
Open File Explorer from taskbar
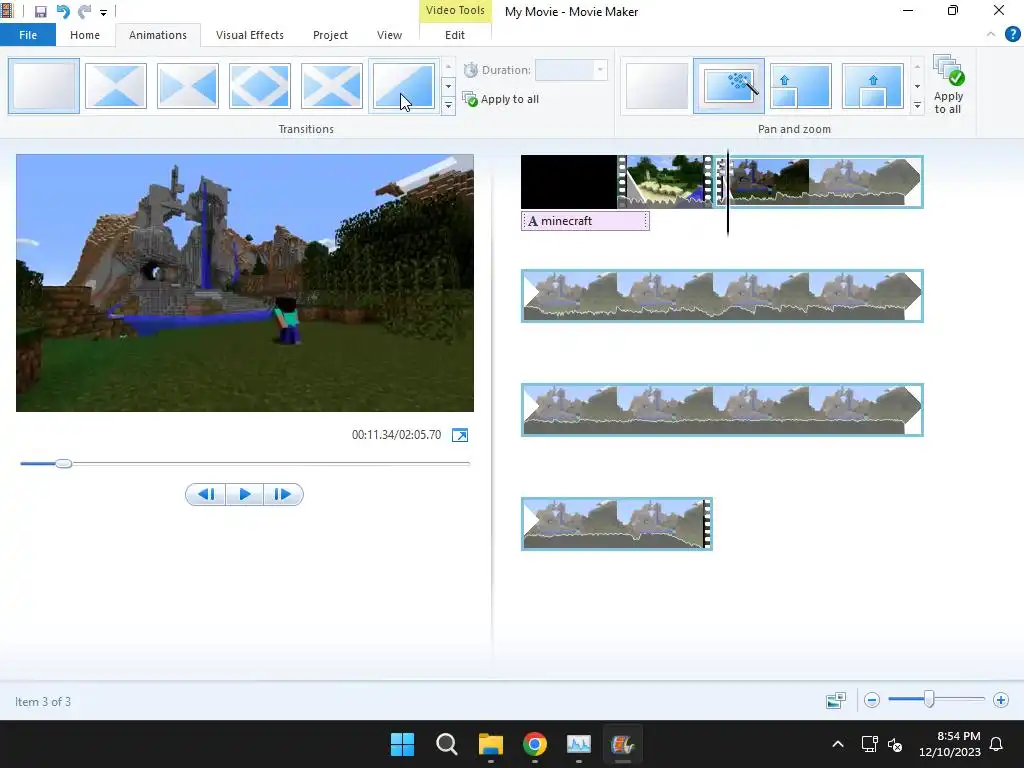click(x=490, y=744)
